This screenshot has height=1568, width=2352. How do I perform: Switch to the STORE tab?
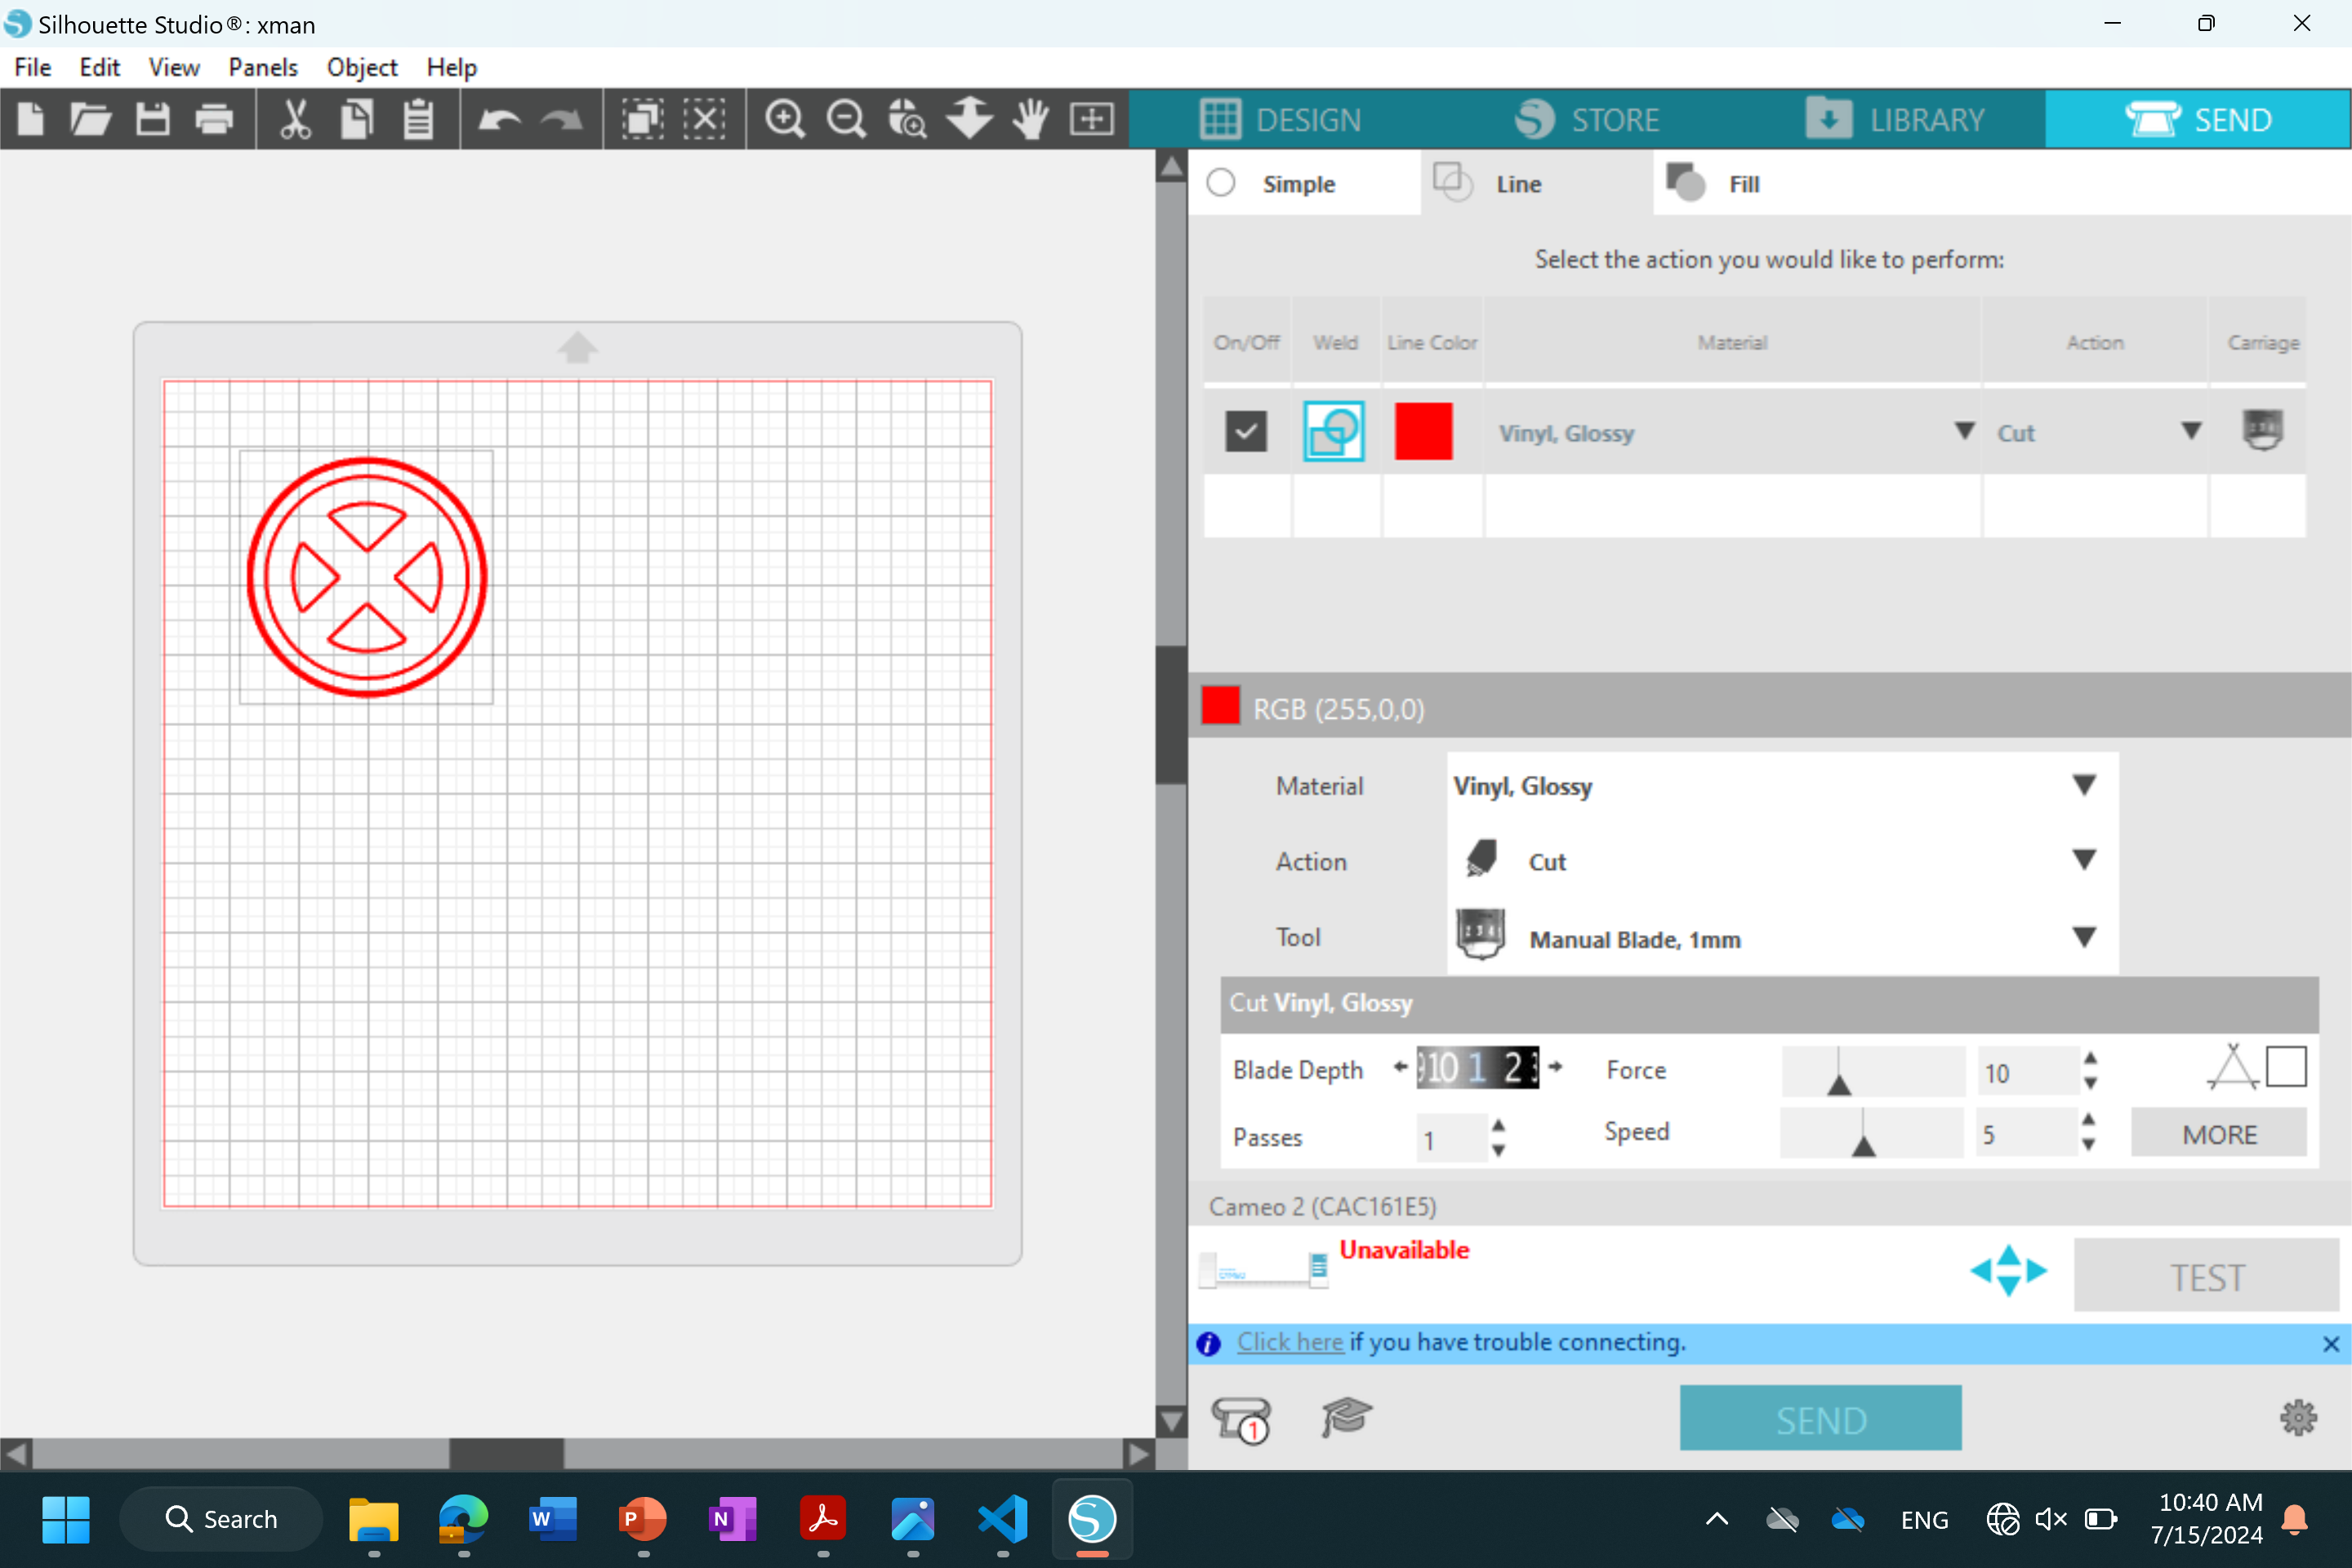point(1584,118)
